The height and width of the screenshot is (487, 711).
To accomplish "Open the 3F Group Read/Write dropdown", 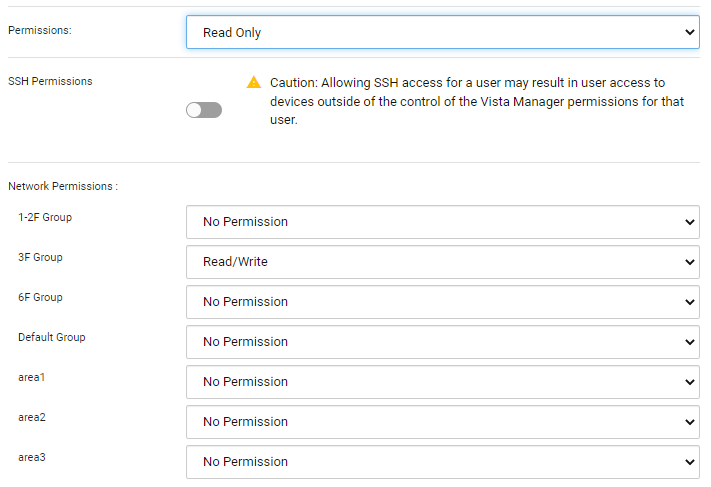I will tap(442, 262).
